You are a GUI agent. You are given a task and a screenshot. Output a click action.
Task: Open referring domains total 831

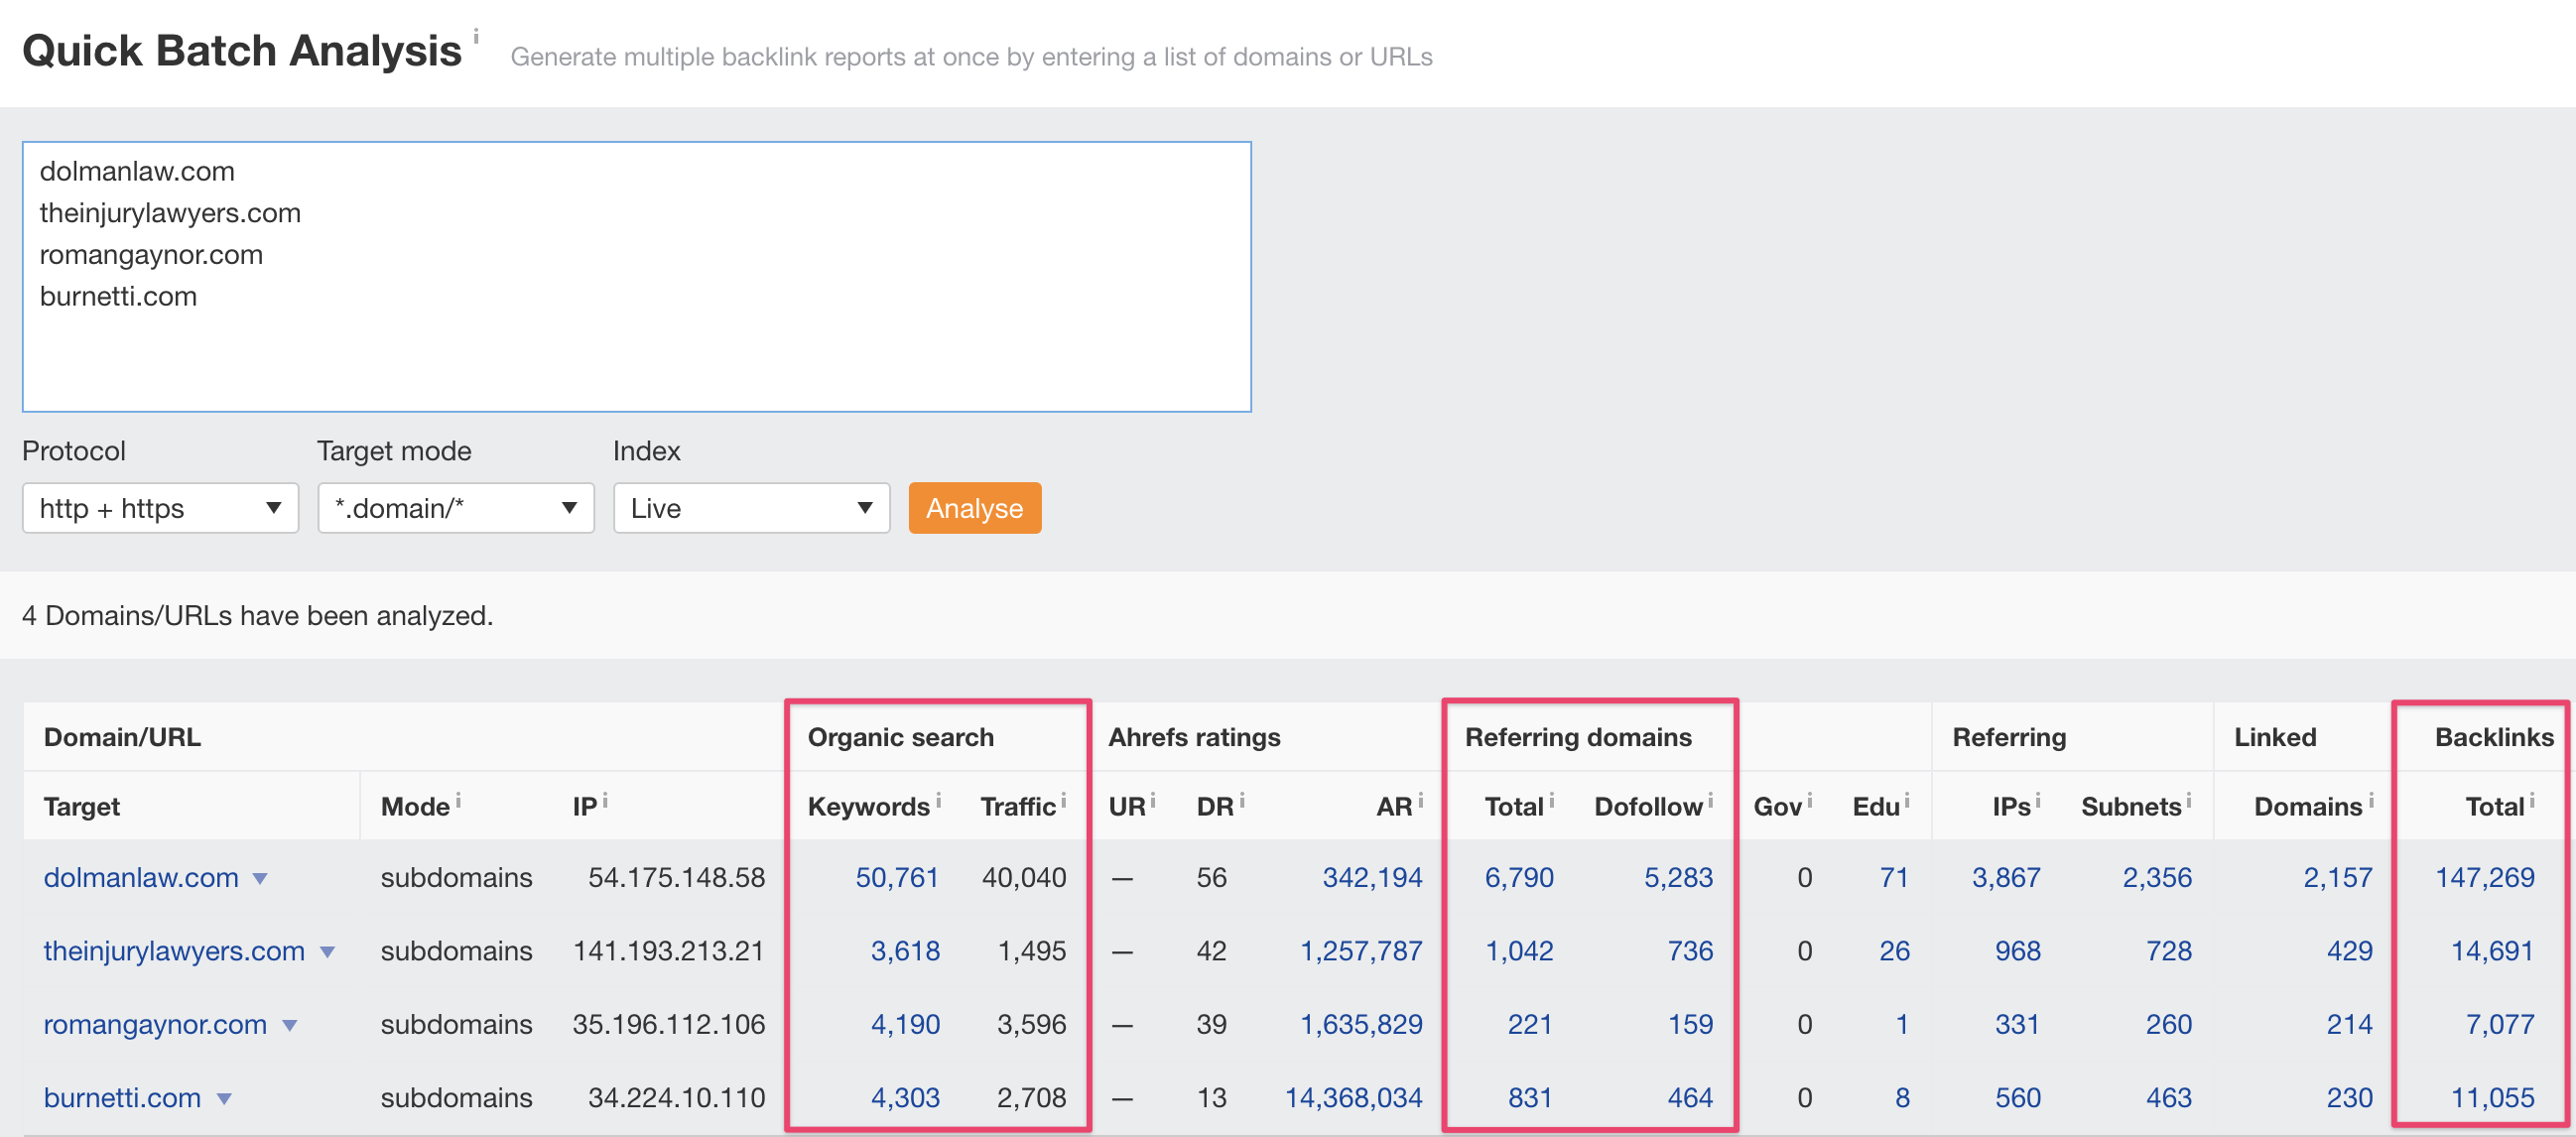tap(1530, 1097)
